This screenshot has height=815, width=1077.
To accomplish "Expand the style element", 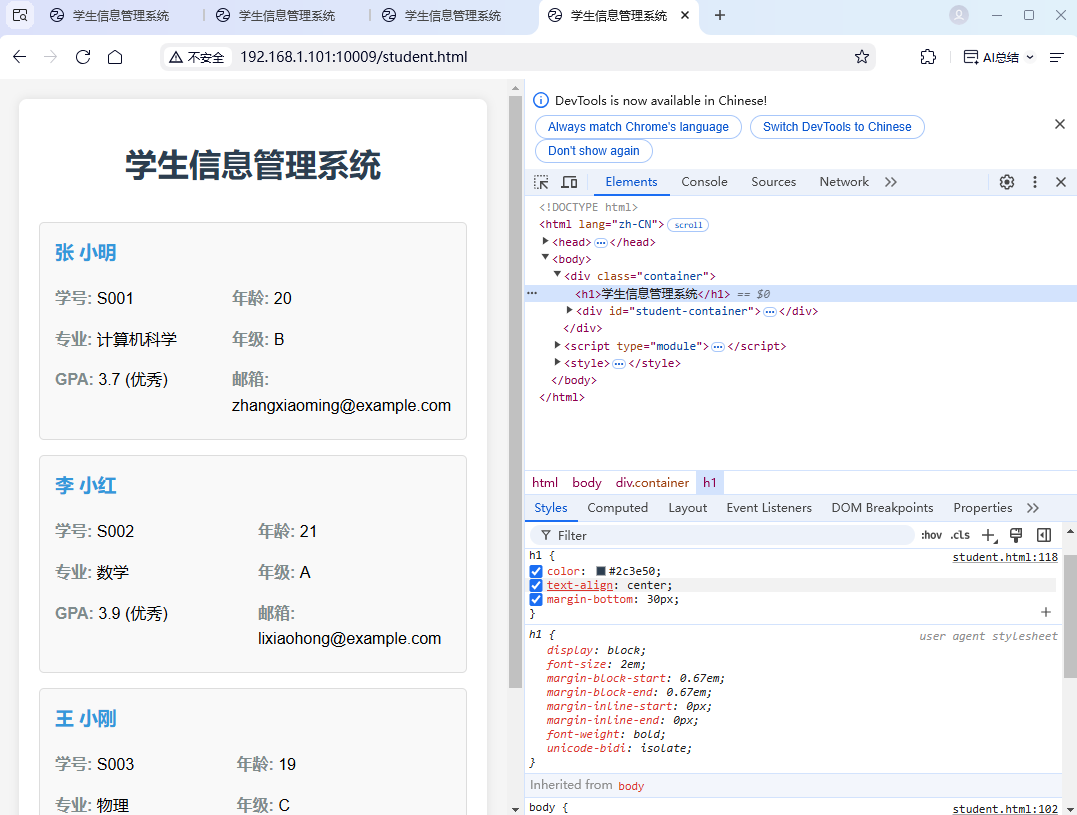I will tap(558, 362).
